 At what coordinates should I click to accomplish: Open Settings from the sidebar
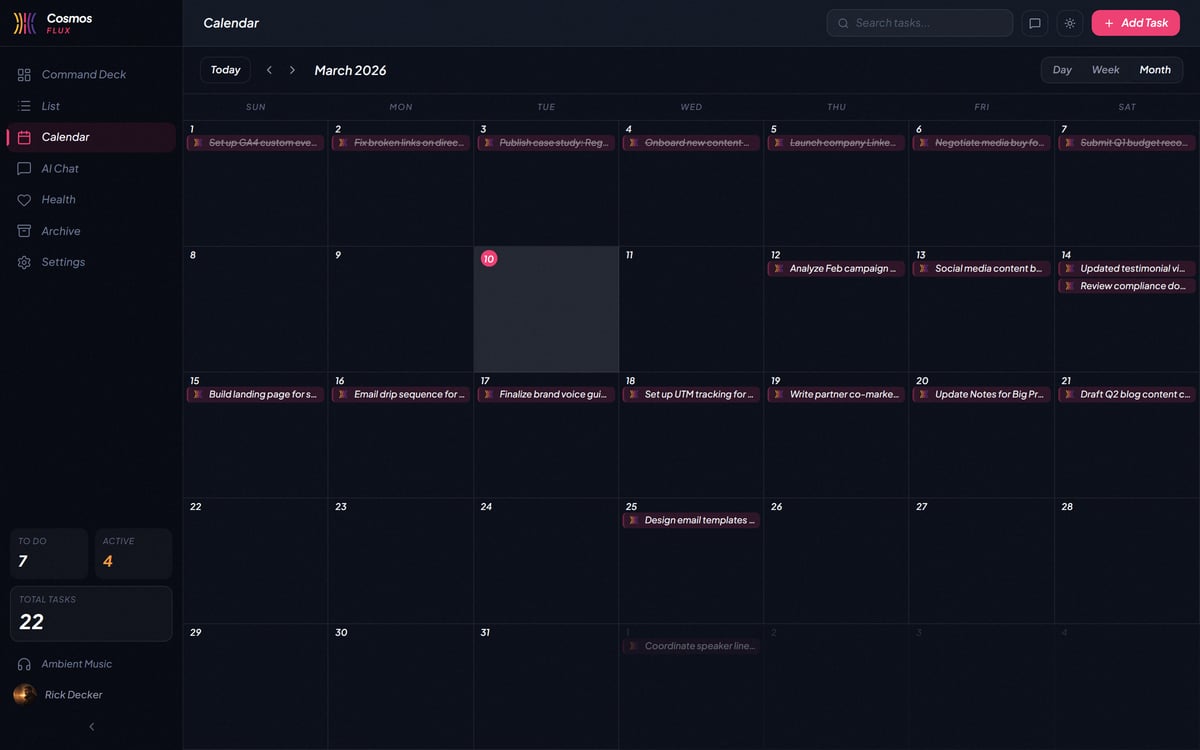(63, 261)
